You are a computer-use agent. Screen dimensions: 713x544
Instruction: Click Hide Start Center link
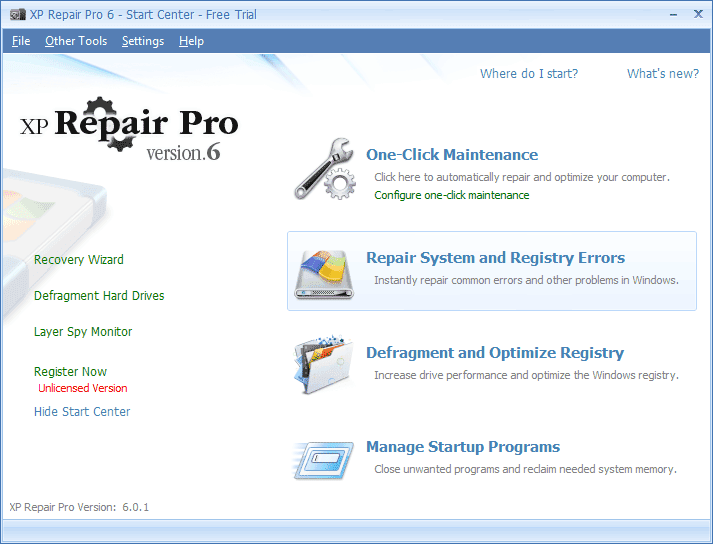click(x=82, y=412)
